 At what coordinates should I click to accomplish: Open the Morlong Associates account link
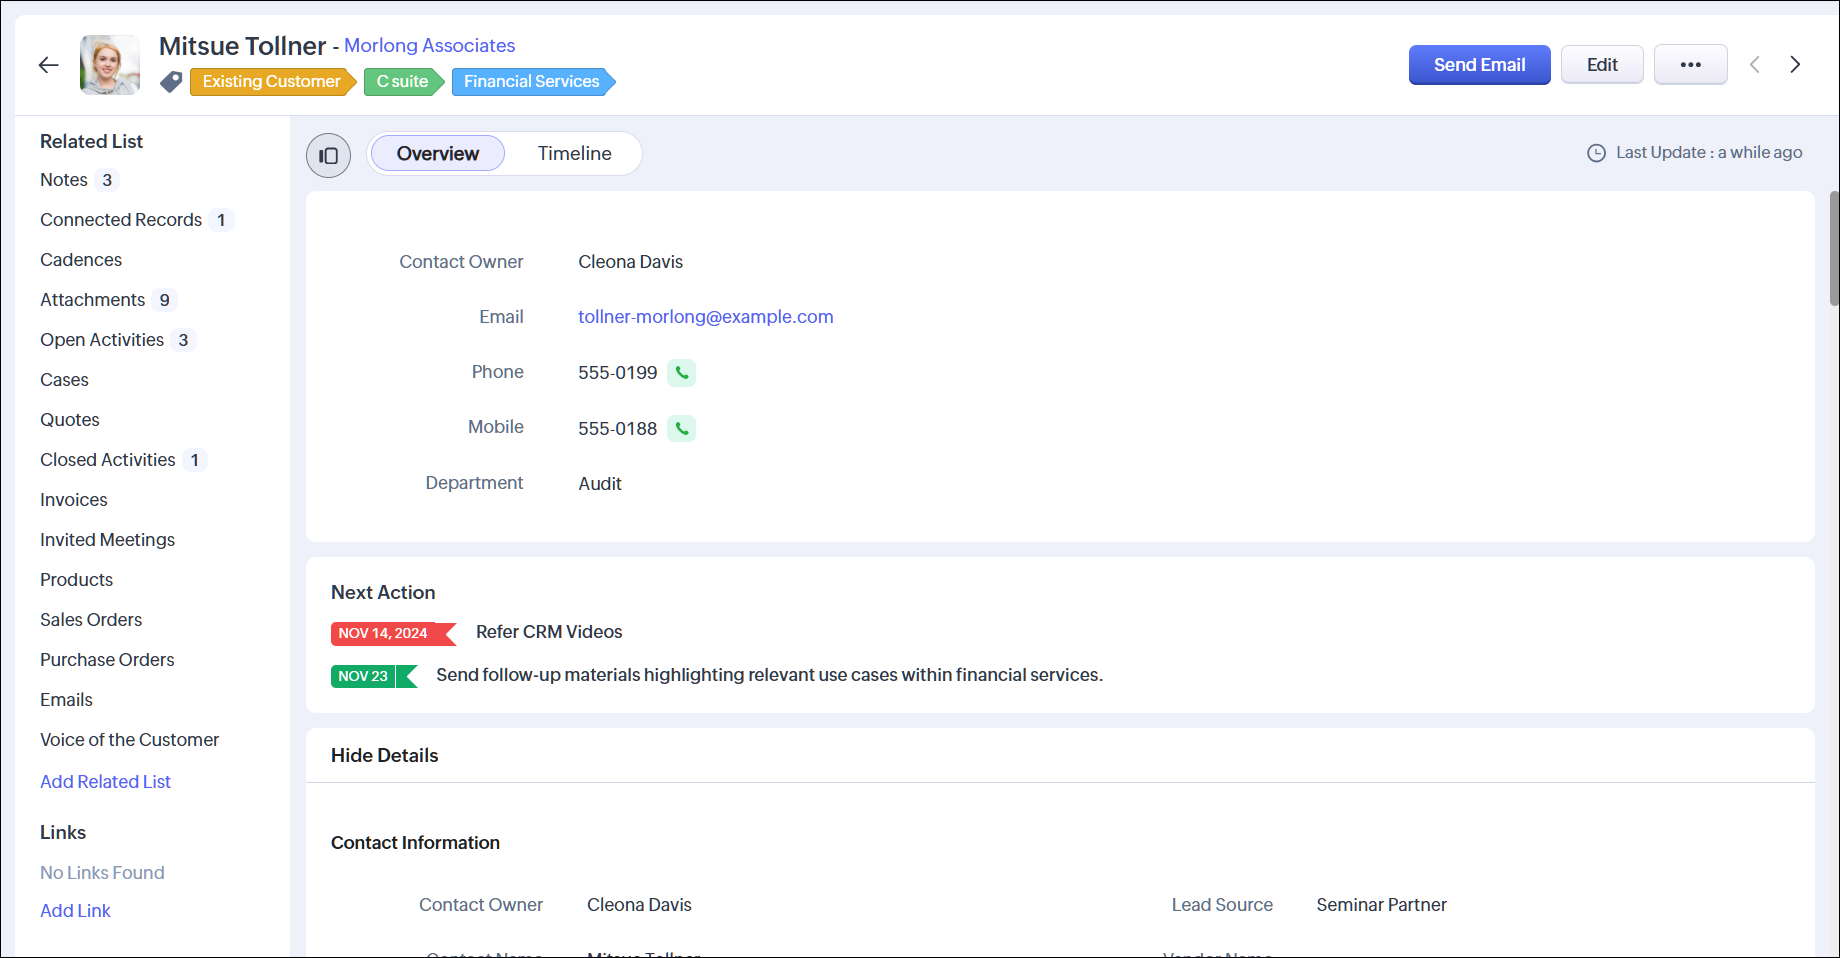point(430,46)
